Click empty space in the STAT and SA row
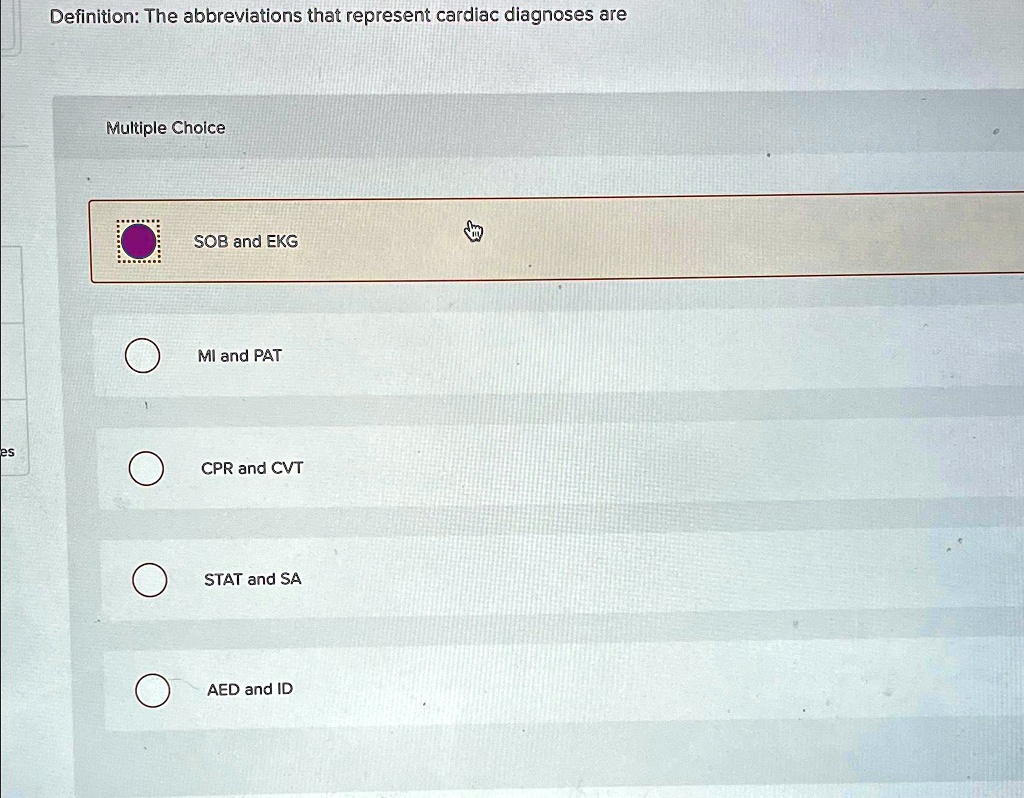1024x798 pixels. click(x=600, y=579)
